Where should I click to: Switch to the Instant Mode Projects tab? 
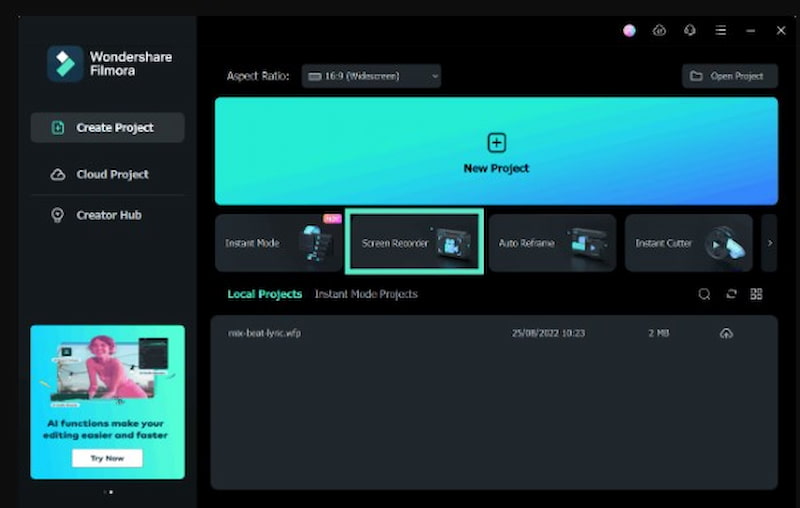(366, 294)
